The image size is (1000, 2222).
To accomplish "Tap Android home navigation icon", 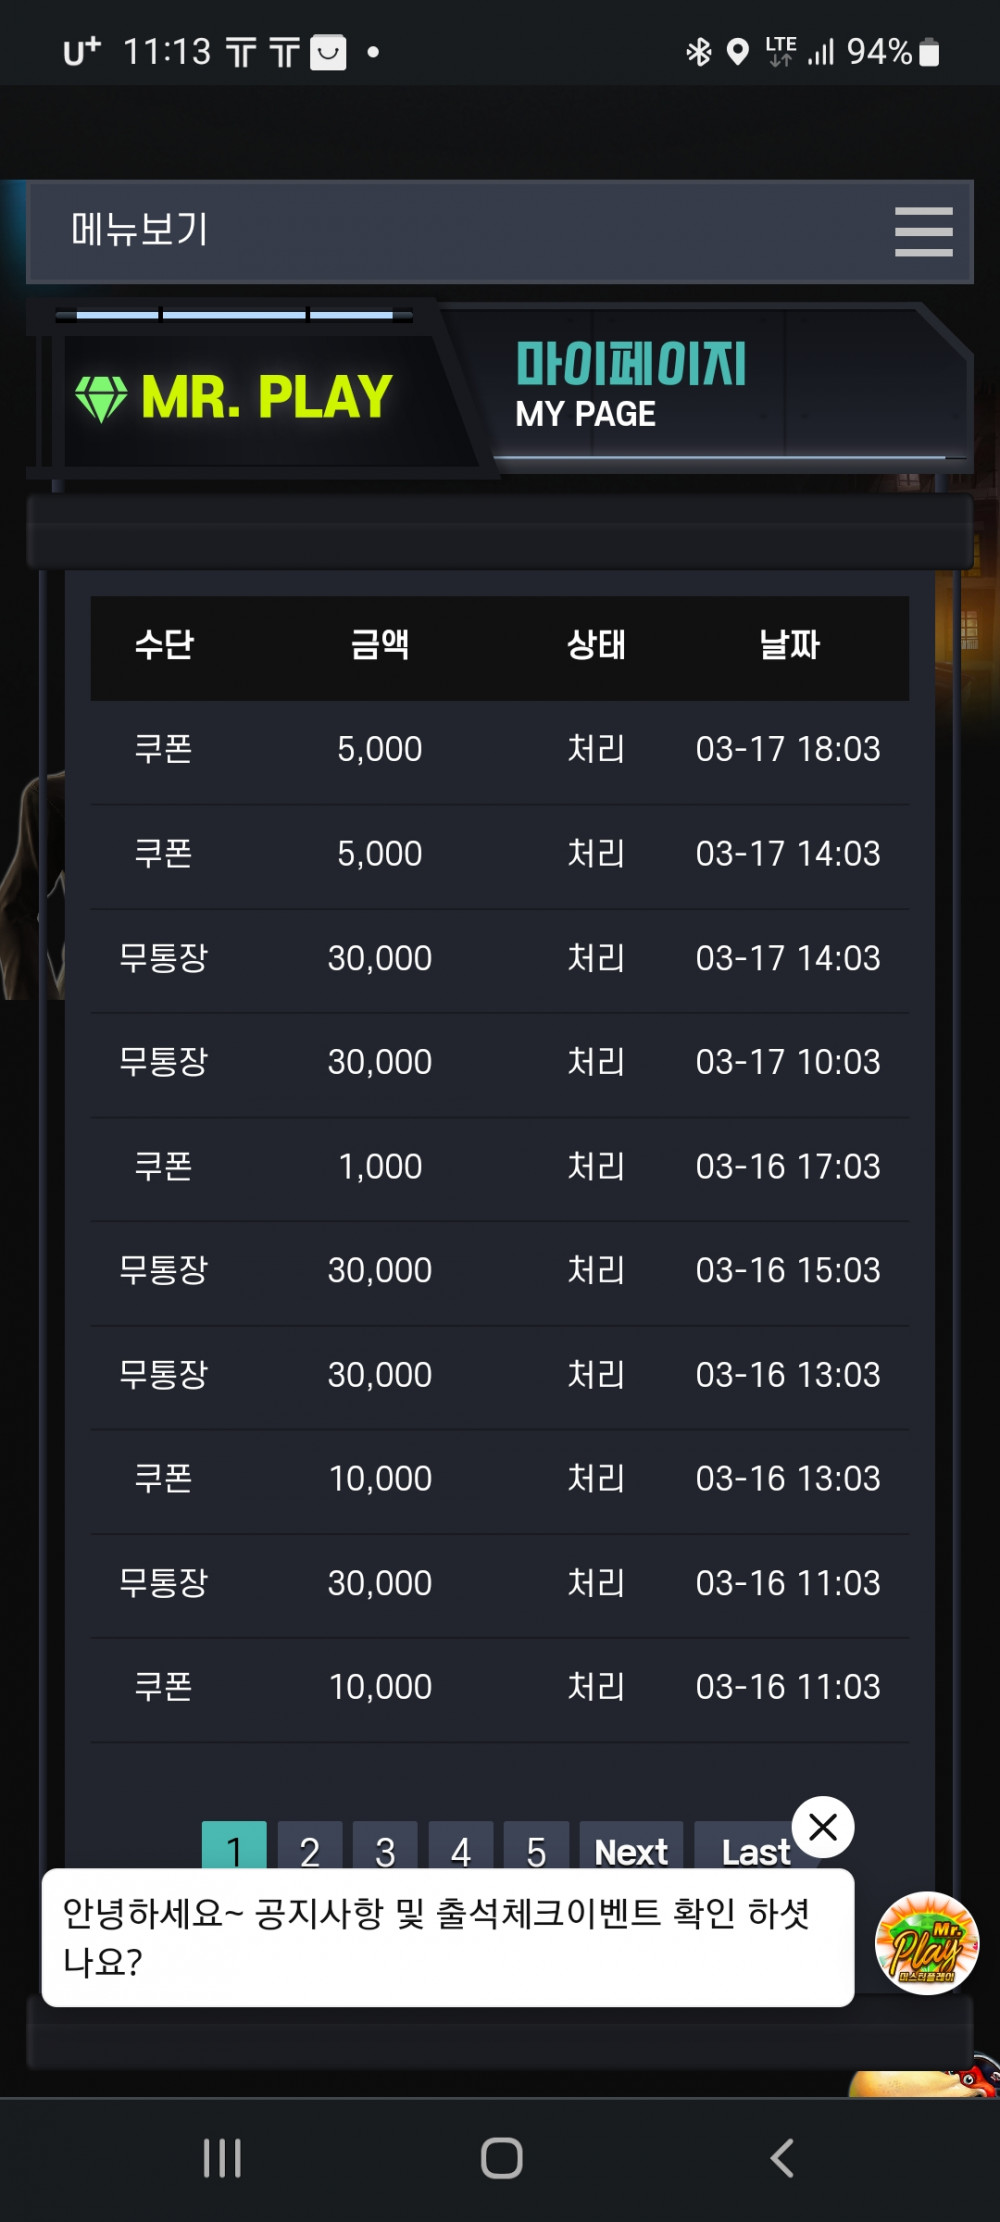I will (501, 2158).
